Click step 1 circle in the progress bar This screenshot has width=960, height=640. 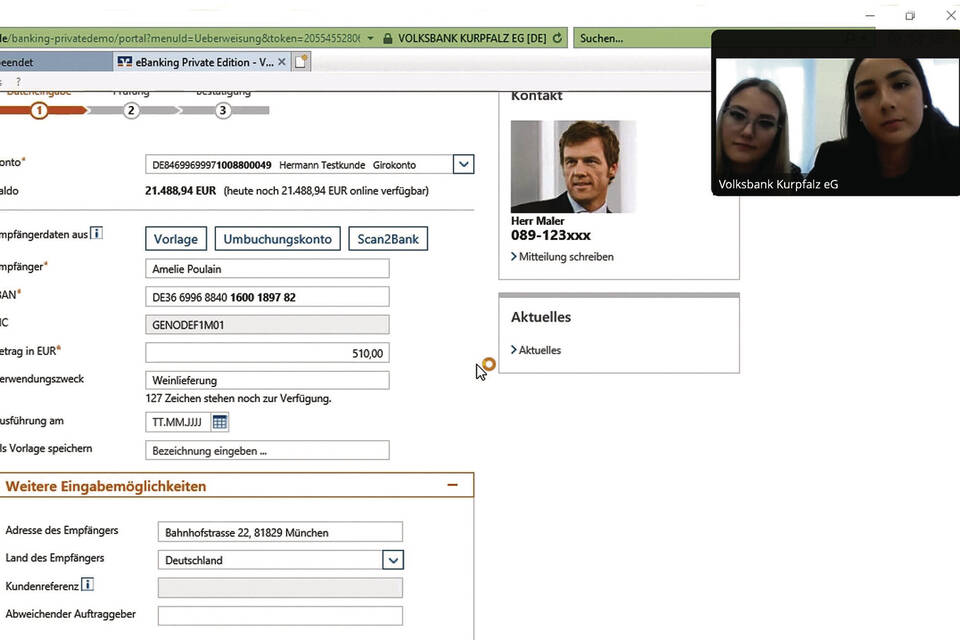pos(39,110)
